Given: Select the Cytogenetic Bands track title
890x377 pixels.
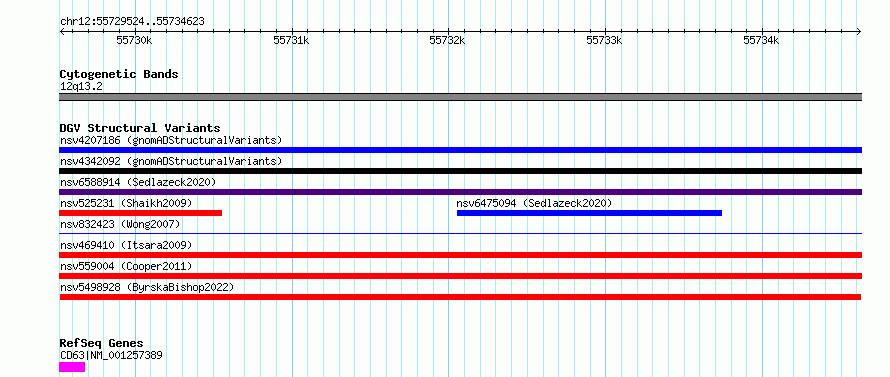Looking at the screenshot, I should point(119,74).
